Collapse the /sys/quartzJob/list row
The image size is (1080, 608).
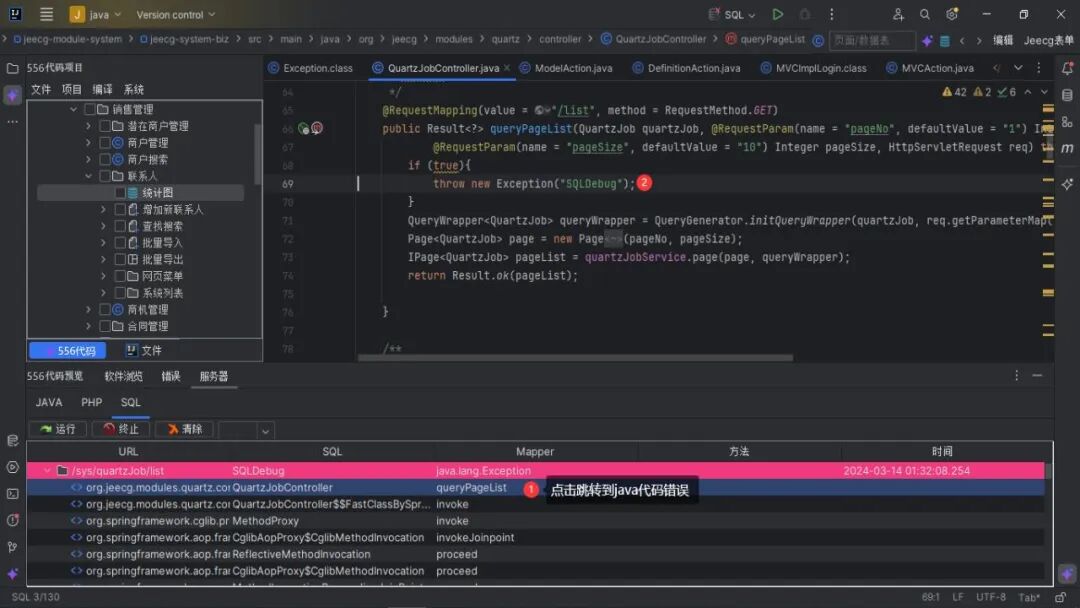(47, 470)
